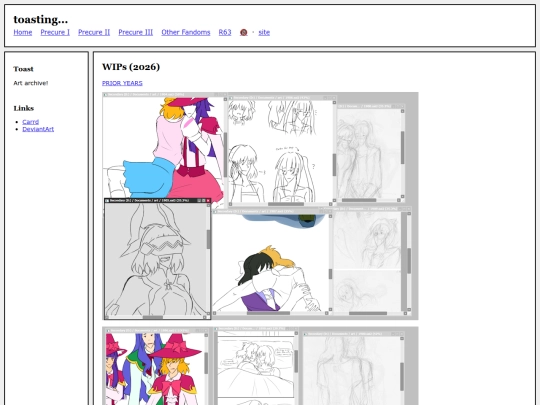Click the round red icon in navigation

(x=243, y=32)
